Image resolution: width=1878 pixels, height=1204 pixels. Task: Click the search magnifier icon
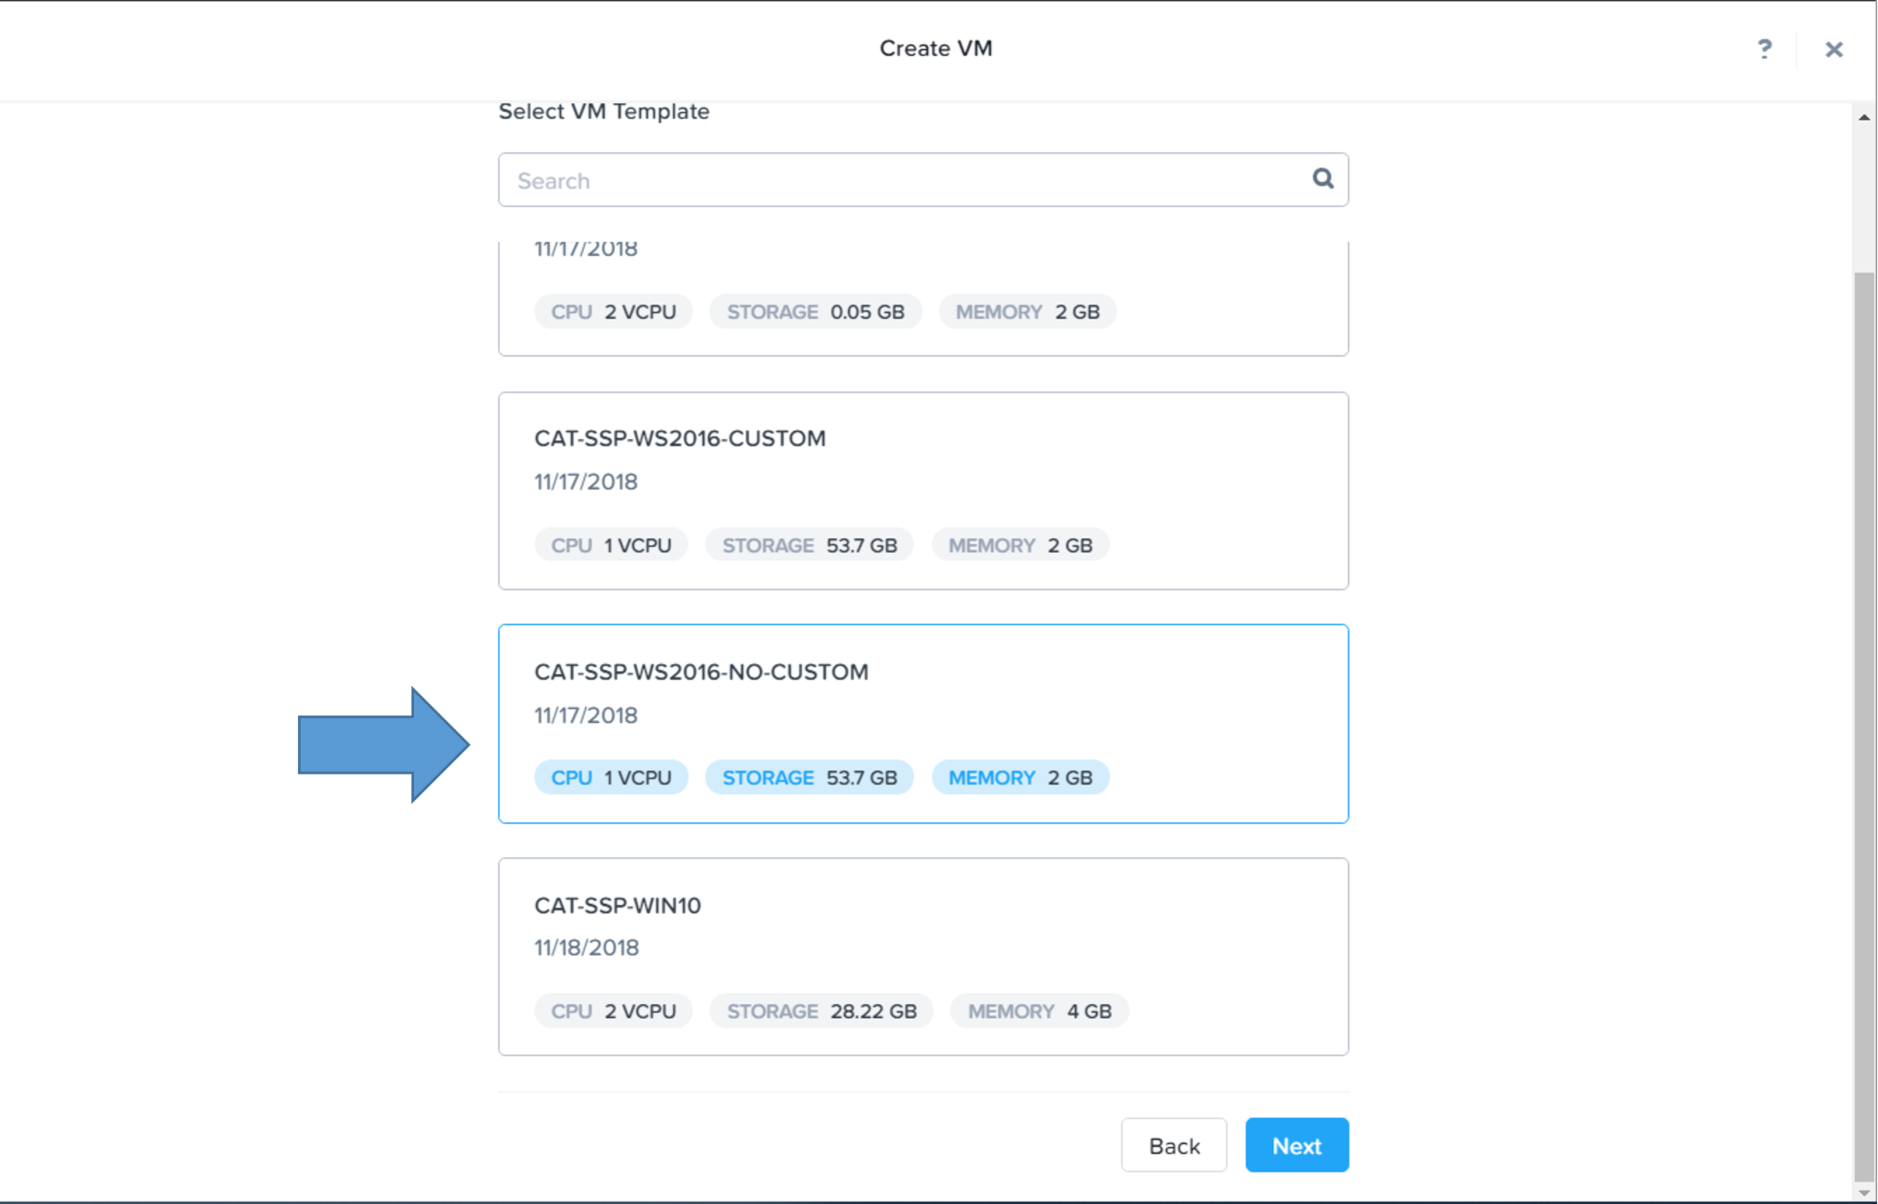pyautogui.click(x=1322, y=179)
